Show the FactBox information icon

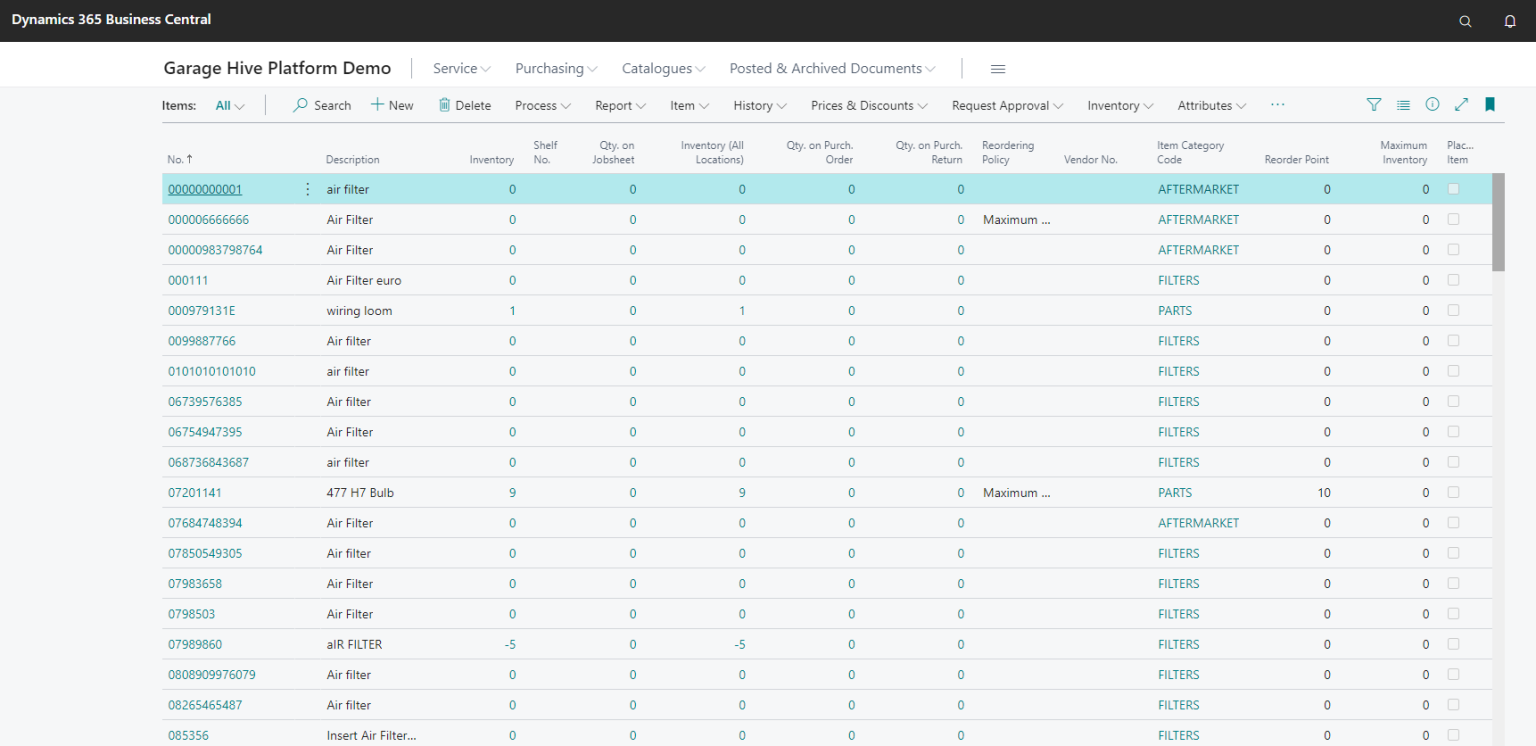point(1432,105)
